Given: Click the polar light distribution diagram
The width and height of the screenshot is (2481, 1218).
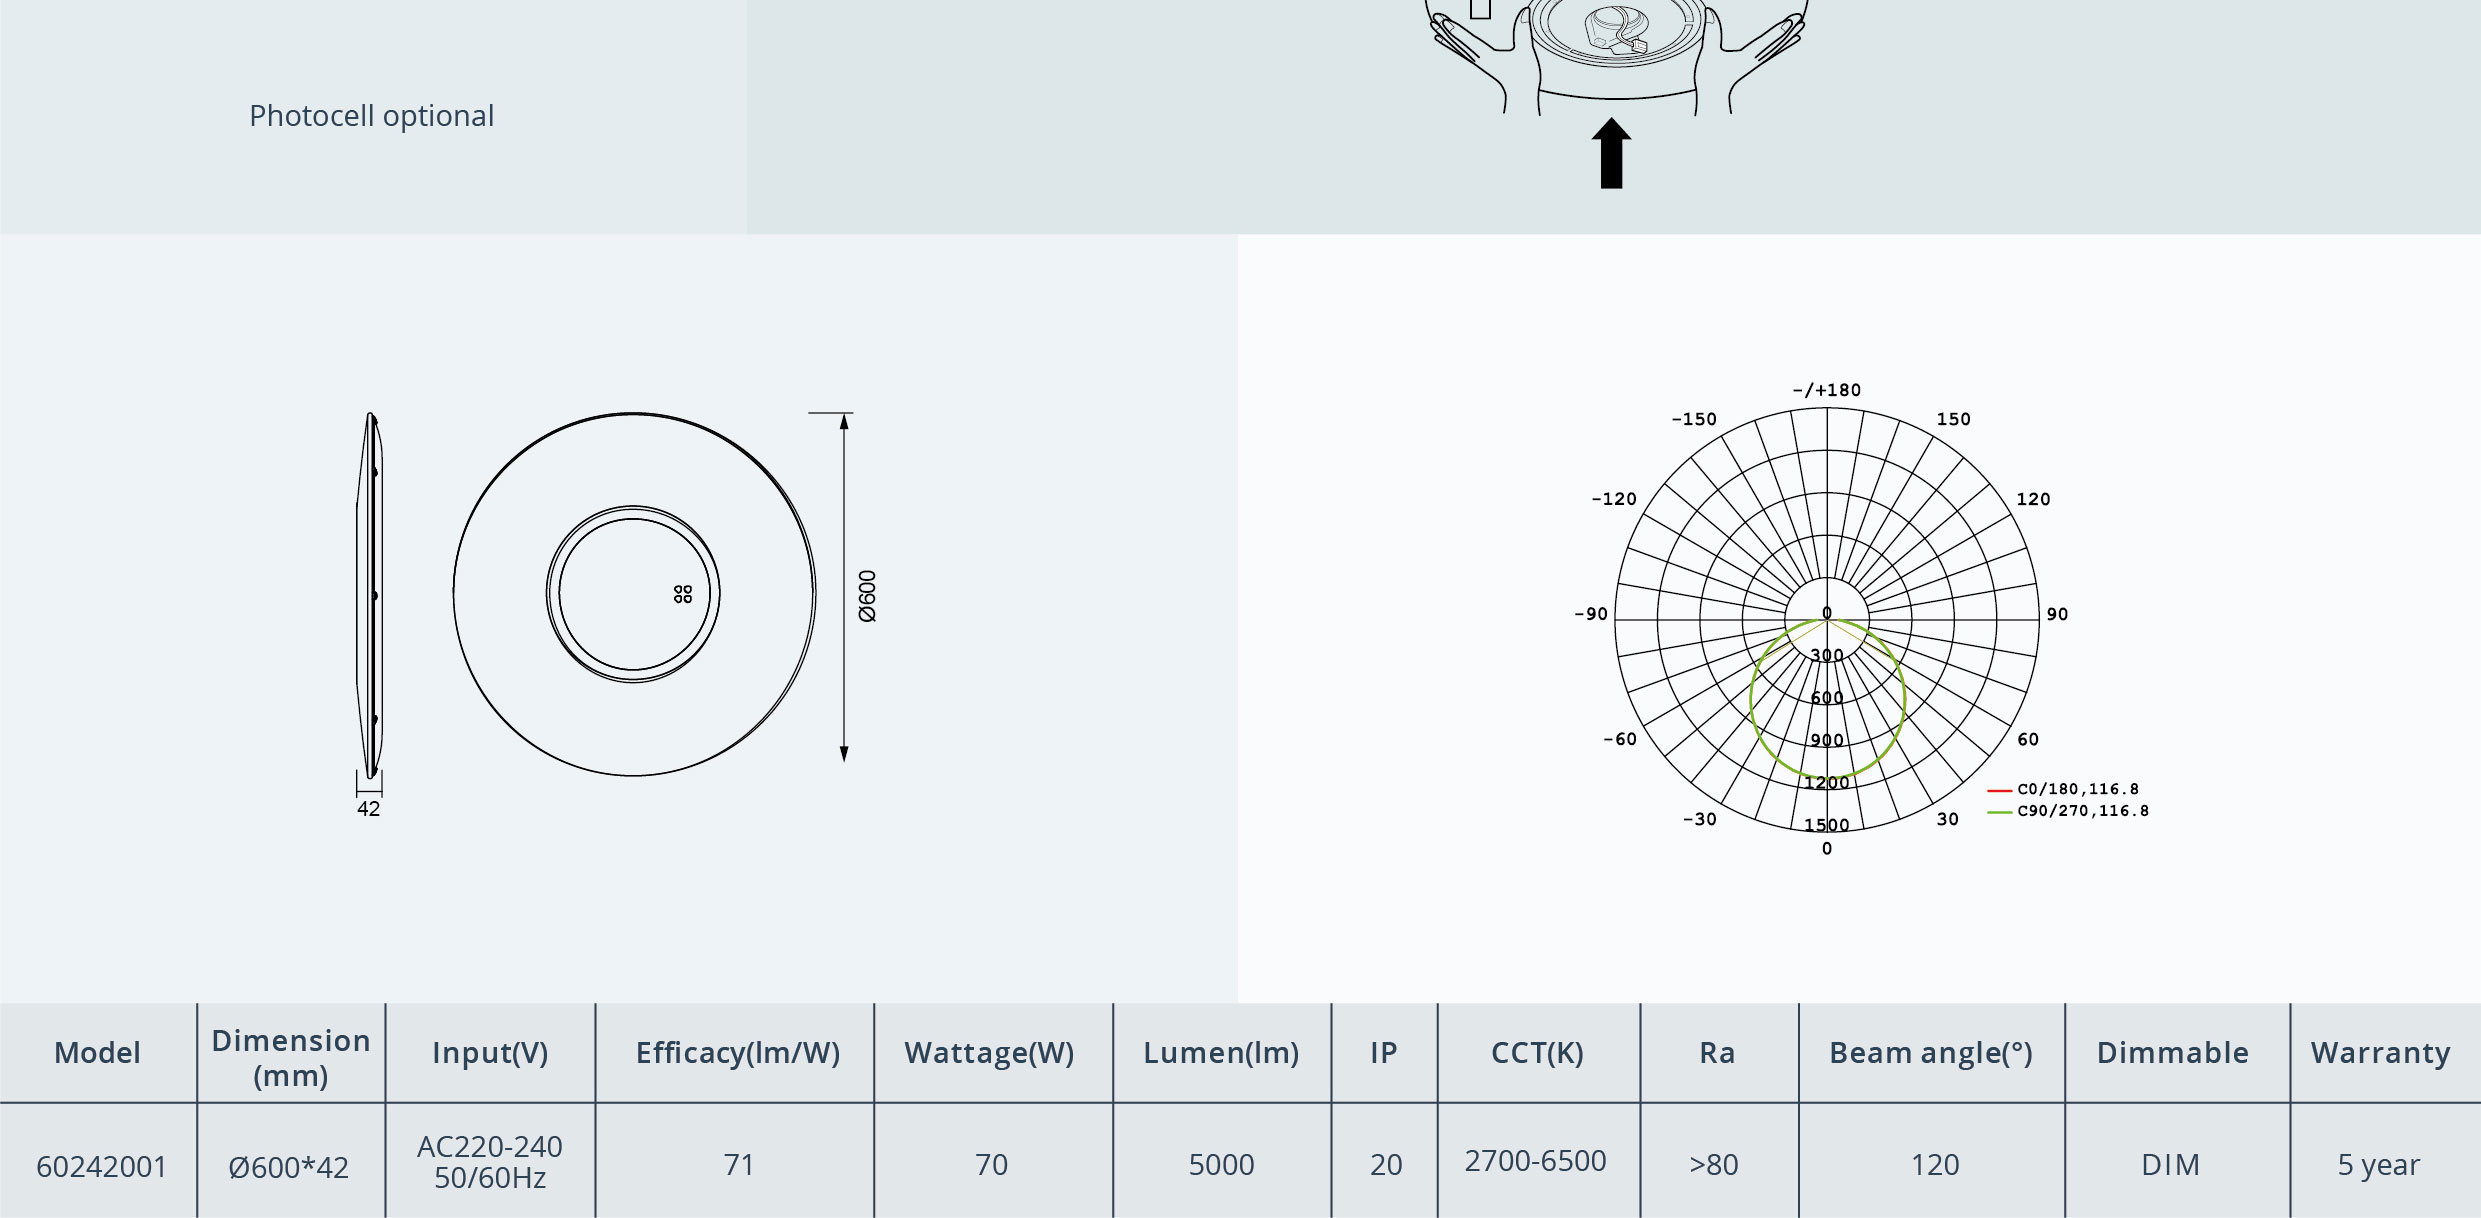Looking at the screenshot, I should coord(1827,620).
